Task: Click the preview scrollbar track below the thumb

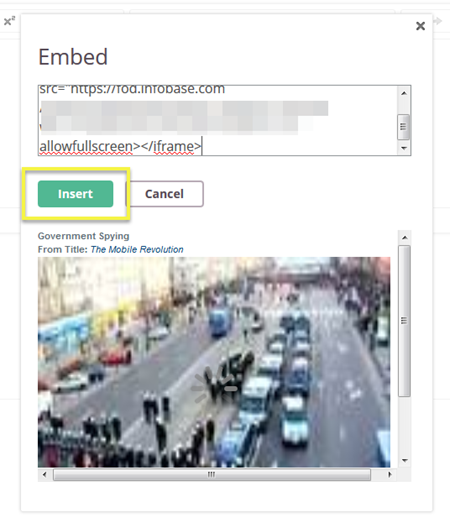Action: (405, 426)
